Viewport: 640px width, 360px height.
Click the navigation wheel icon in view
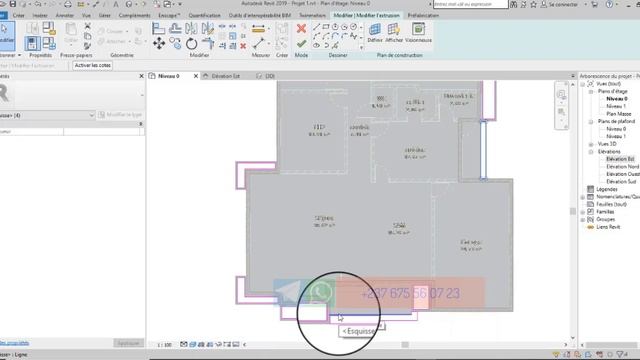point(561,95)
